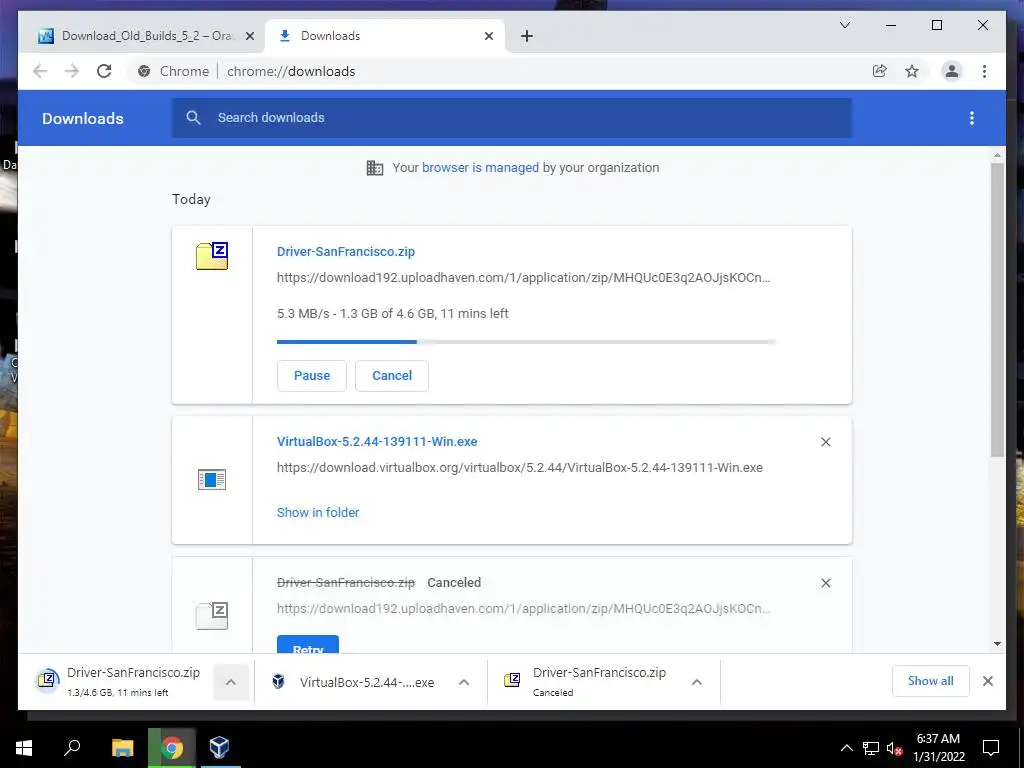Open Chrome's three-dot main menu

(x=984, y=71)
